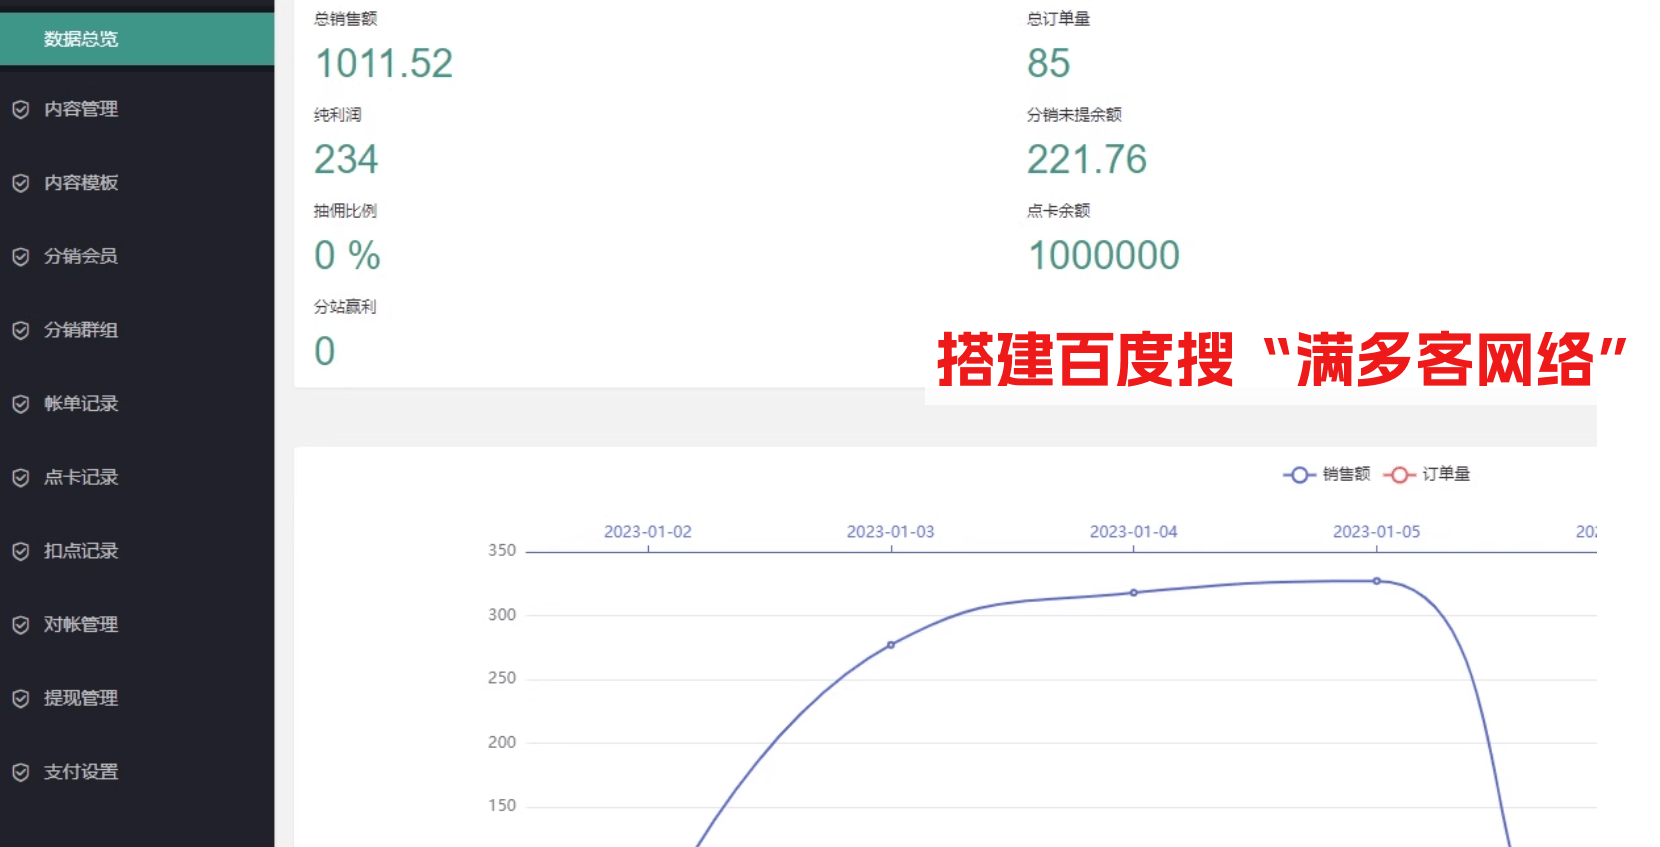This screenshot has height=847, width=1660.
Task: Click the 总订单量 value 85
Action: [1048, 64]
